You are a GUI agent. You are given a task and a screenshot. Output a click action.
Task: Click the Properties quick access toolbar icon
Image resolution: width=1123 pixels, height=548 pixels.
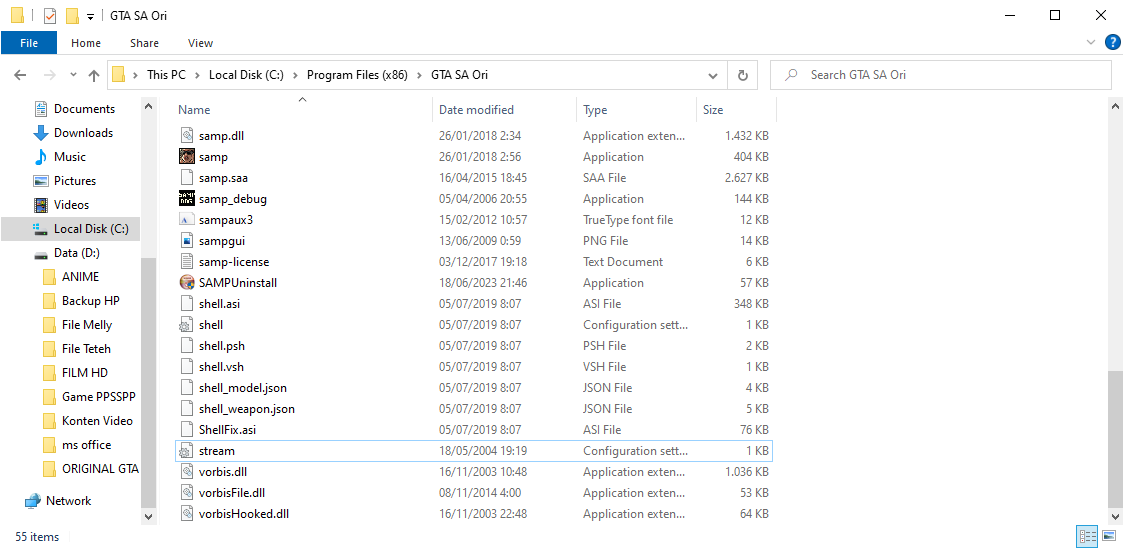[49, 15]
